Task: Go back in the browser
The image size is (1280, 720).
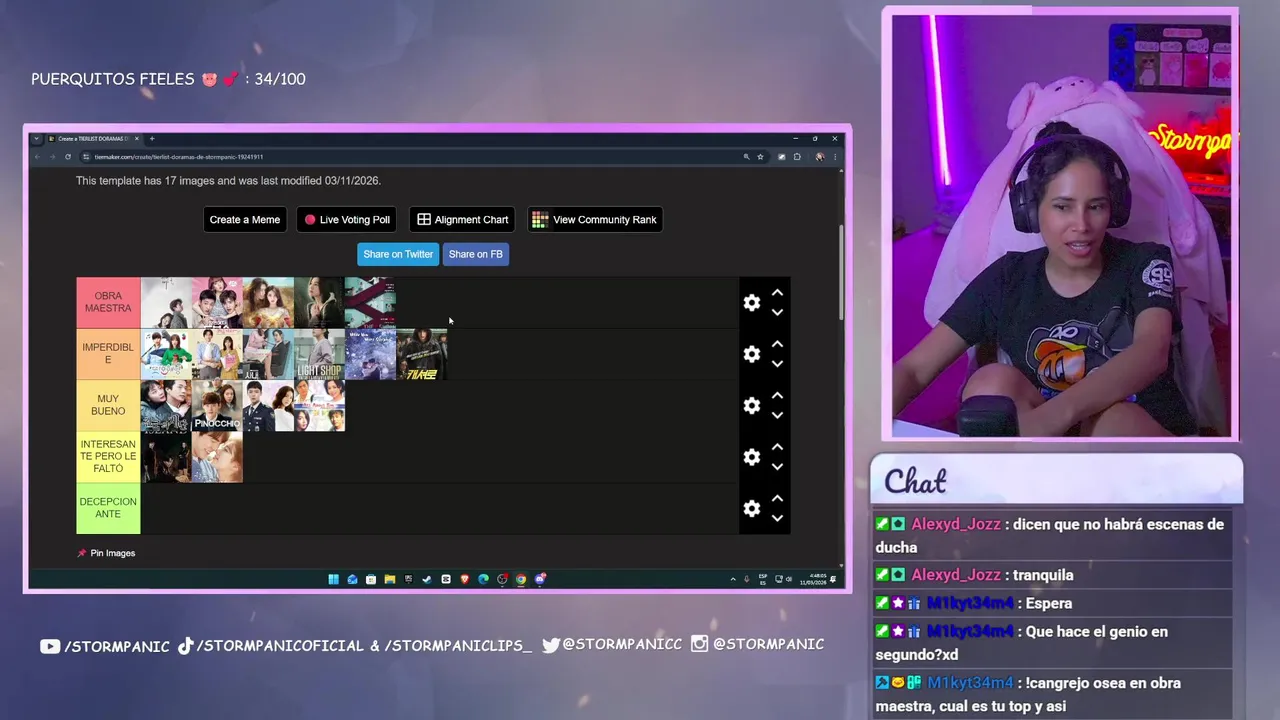Action: (36, 156)
